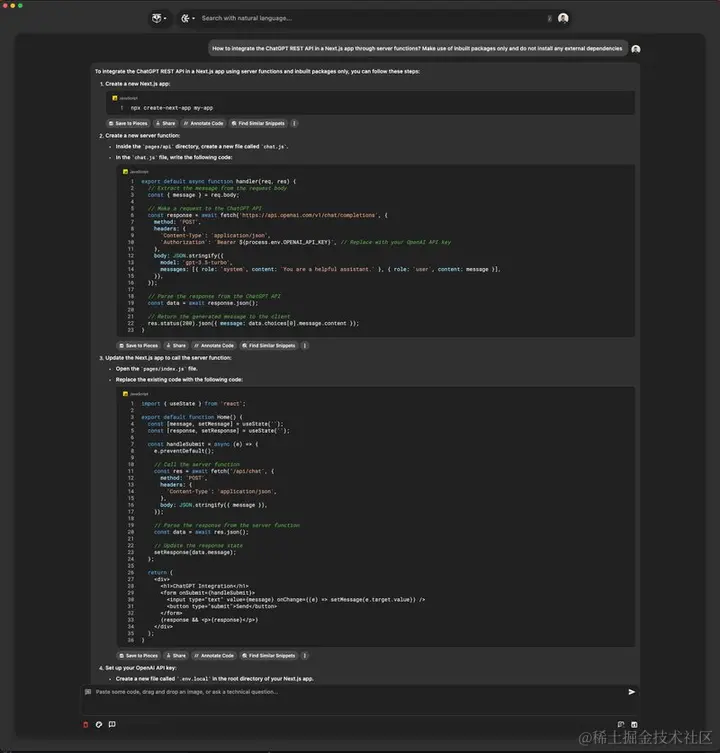Viewport: 720px width, 753px height.
Task: Annotate the npx create-next-app code
Action: pos(204,123)
